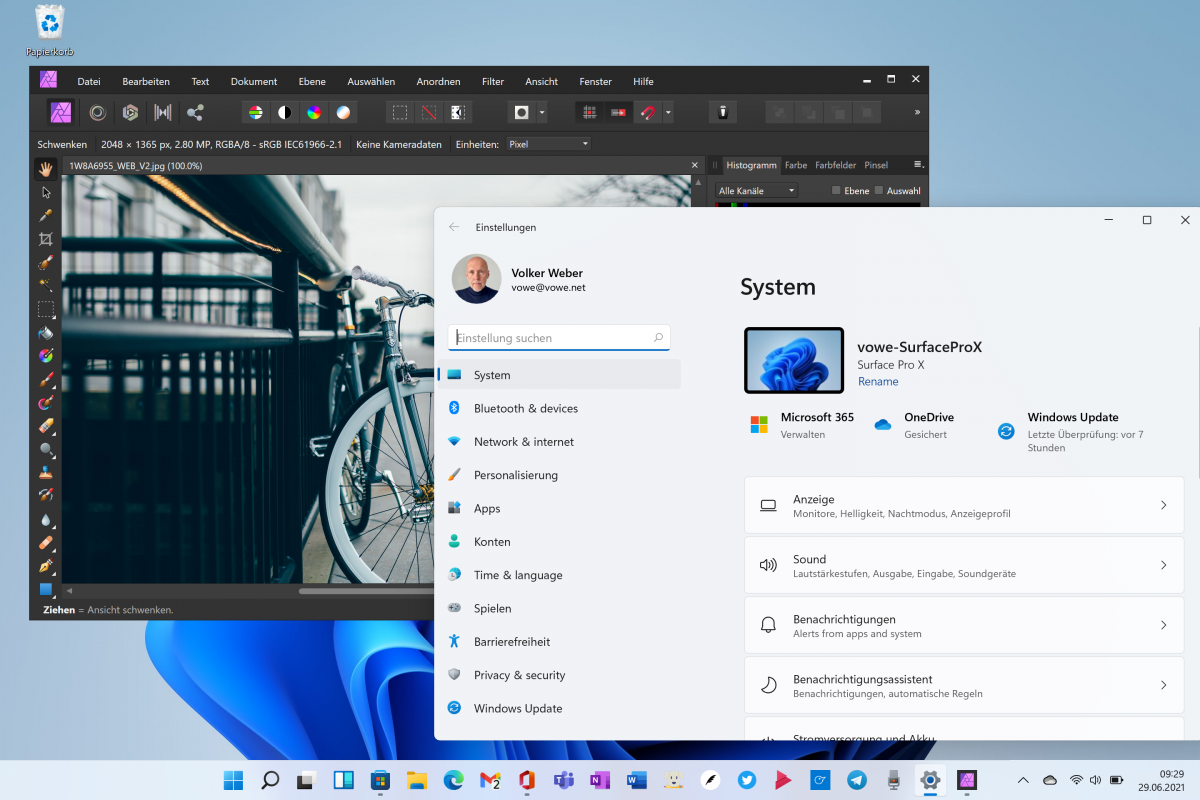
Task: Click the Rename link for Surface Pro X
Action: pyautogui.click(x=877, y=381)
